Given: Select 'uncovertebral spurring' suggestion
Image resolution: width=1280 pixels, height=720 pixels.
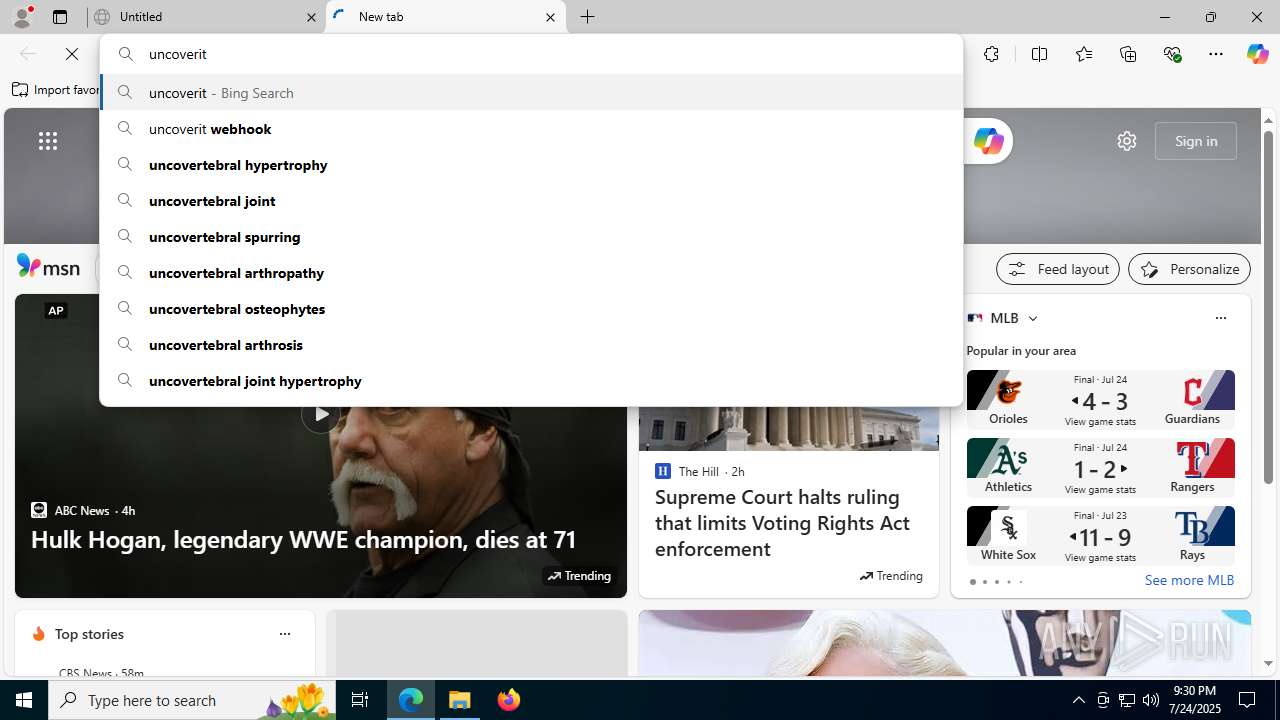Looking at the screenshot, I should click(x=532, y=236).
